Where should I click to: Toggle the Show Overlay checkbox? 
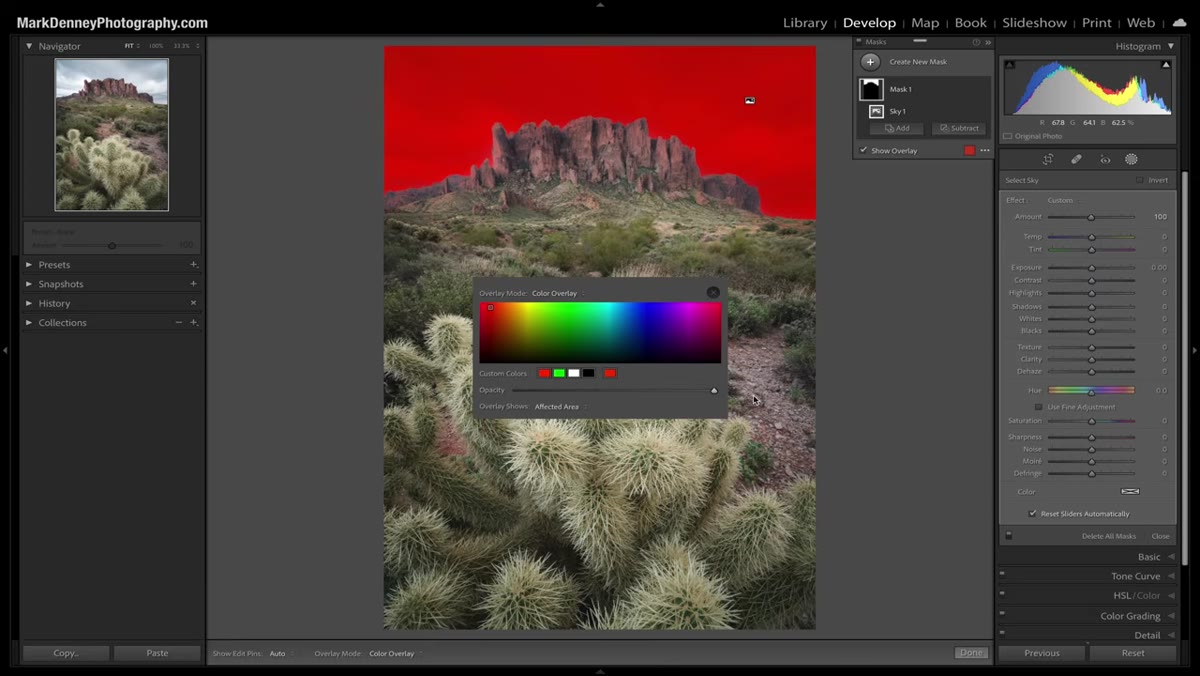[x=863, y=151]
